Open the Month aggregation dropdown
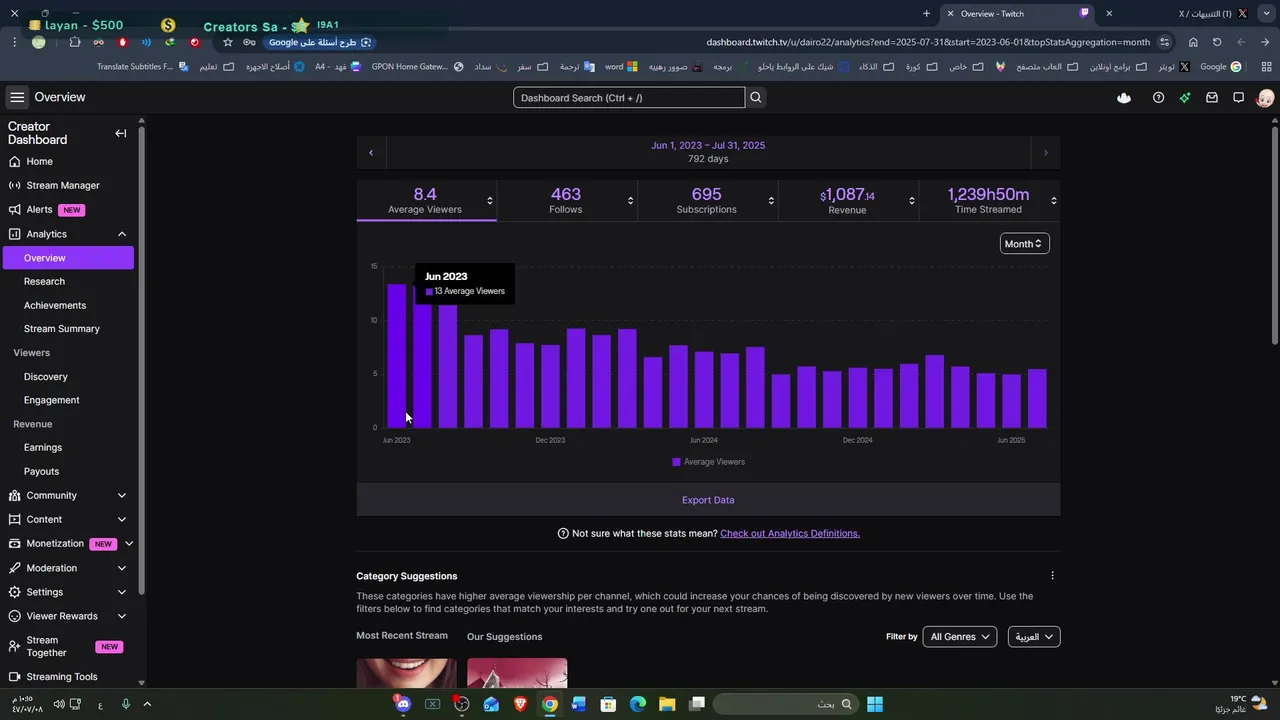Screen dimensions: 1280x720 [x=1024, y=244]
